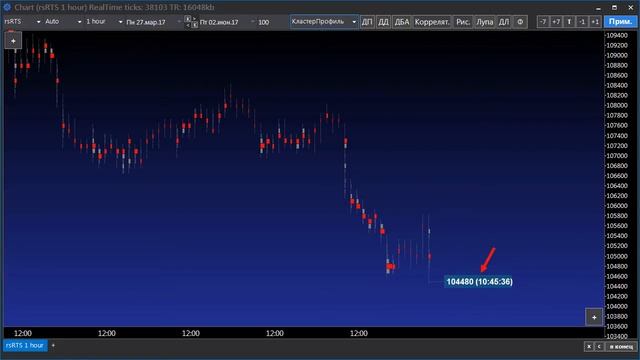This screenshot has height=360, width=640.
Task: Click the ДБА toolbar button
Action: [402, 22]
